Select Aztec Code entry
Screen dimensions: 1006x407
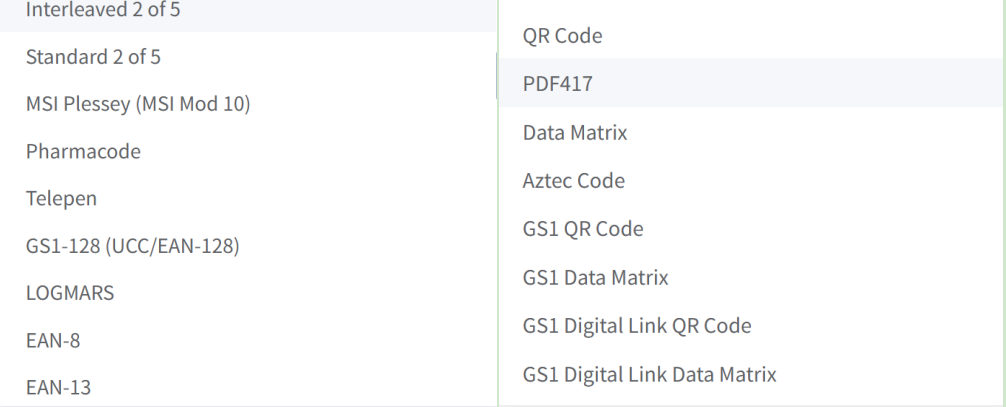coord(573,181)
